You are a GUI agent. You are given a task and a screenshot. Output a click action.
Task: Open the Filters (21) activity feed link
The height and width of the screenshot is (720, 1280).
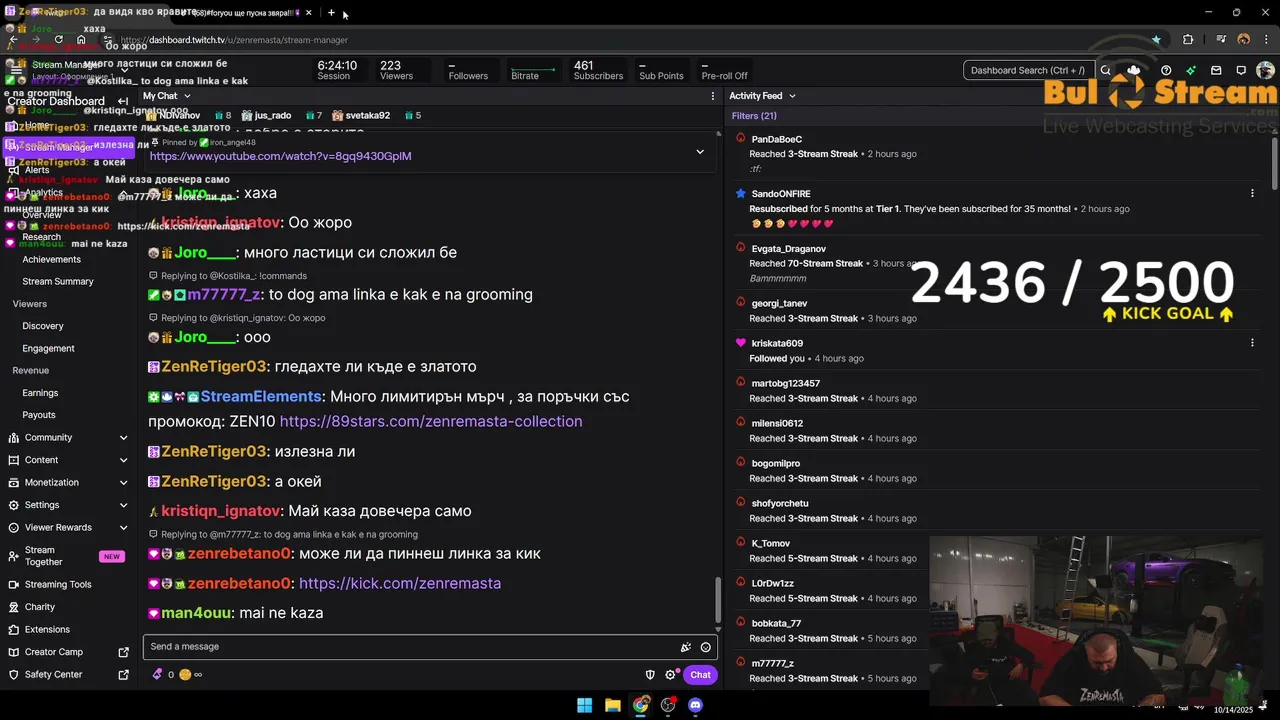(x=754, y=116)
